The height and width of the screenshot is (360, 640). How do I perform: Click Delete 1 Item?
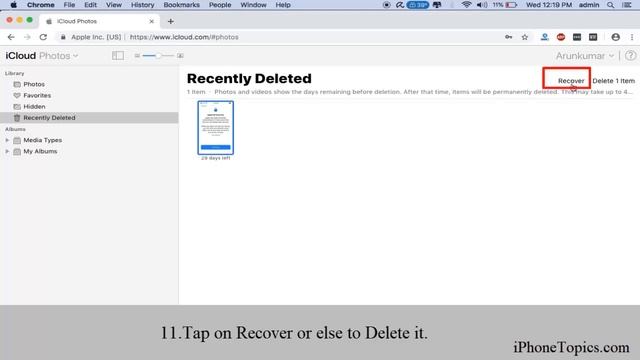click(613, 81)
